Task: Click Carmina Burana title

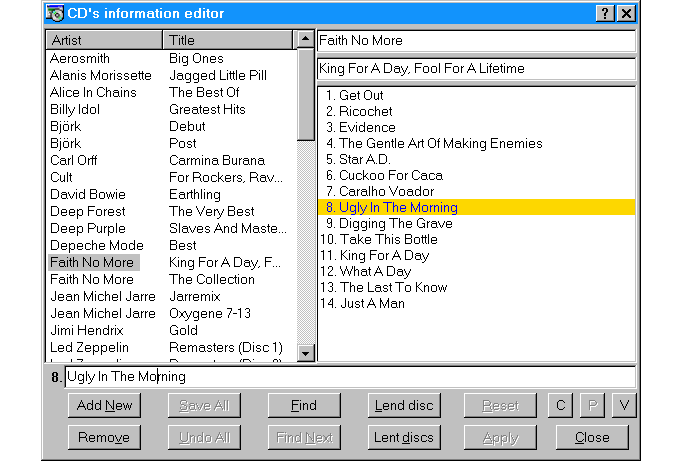Action: click(x=217, y=160)
